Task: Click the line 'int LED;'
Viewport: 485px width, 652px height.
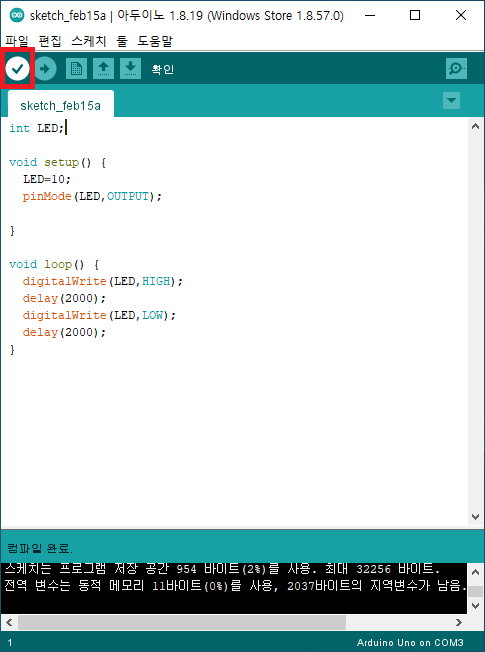Action: click(x=37, y=128)
